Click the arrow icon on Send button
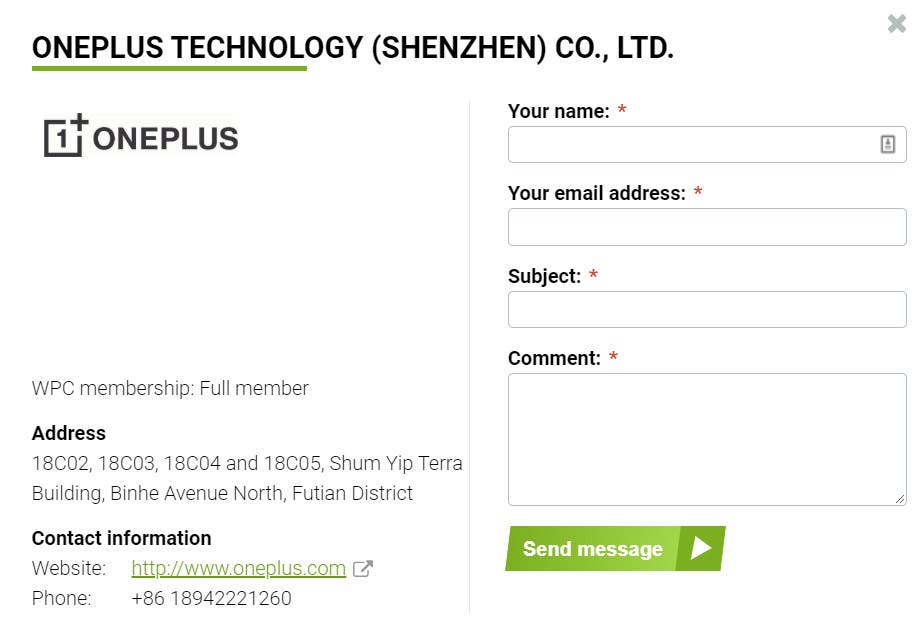Image resolution: width=921 pixels, height=636 pixels. pos(701,548)
